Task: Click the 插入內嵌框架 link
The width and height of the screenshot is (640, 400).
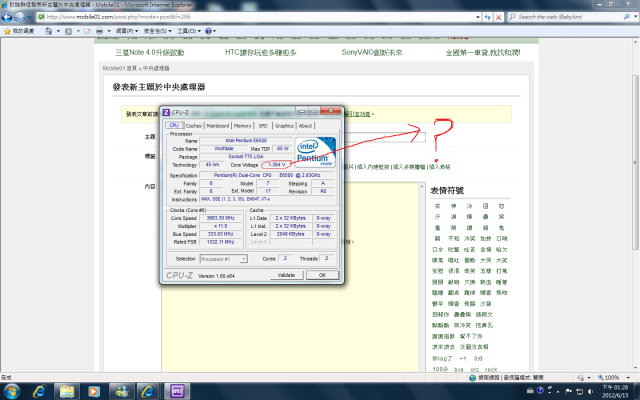Action: pos(373,167)
